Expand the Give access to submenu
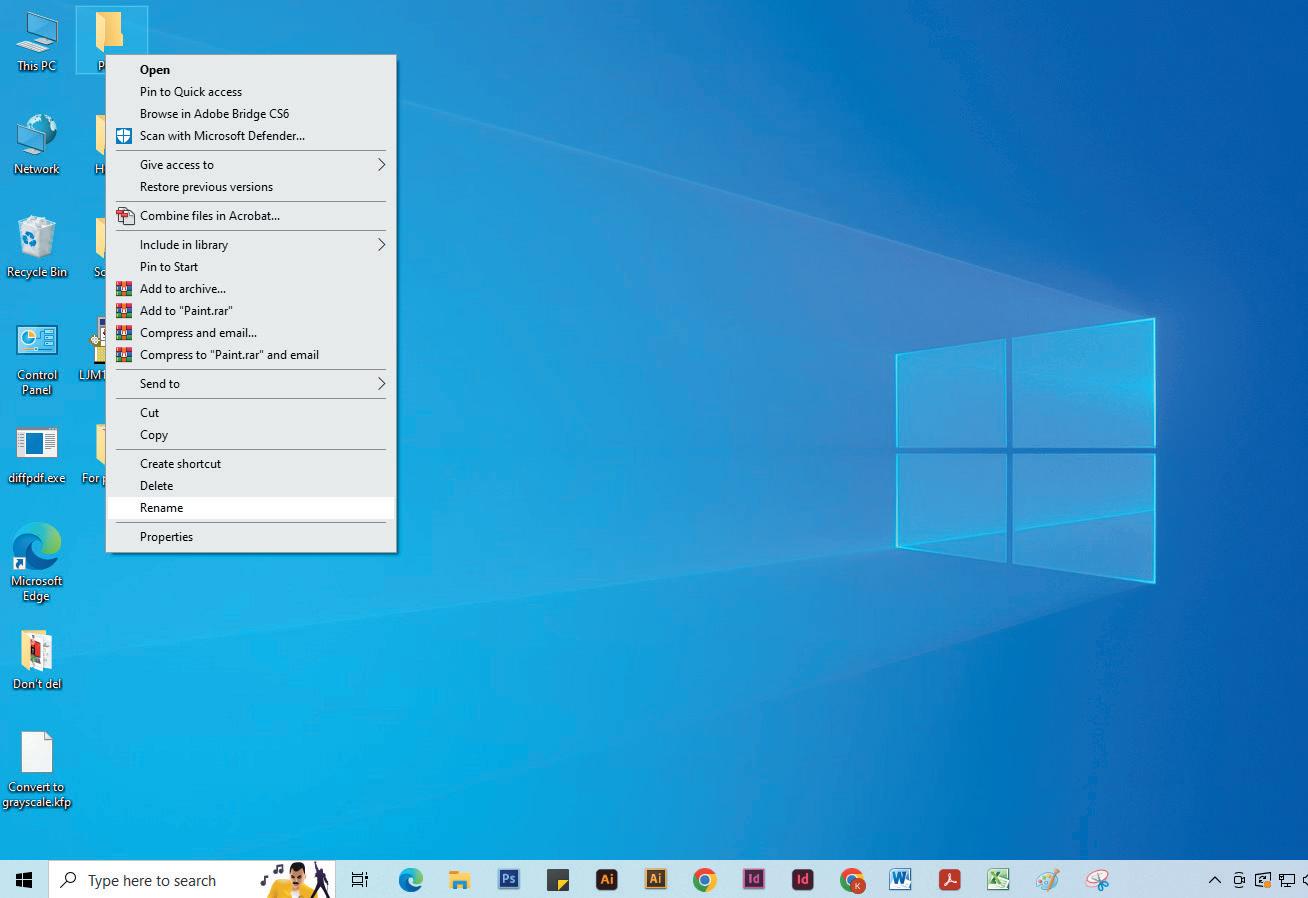Screen dimensions: 1308x898 (251, 165)
